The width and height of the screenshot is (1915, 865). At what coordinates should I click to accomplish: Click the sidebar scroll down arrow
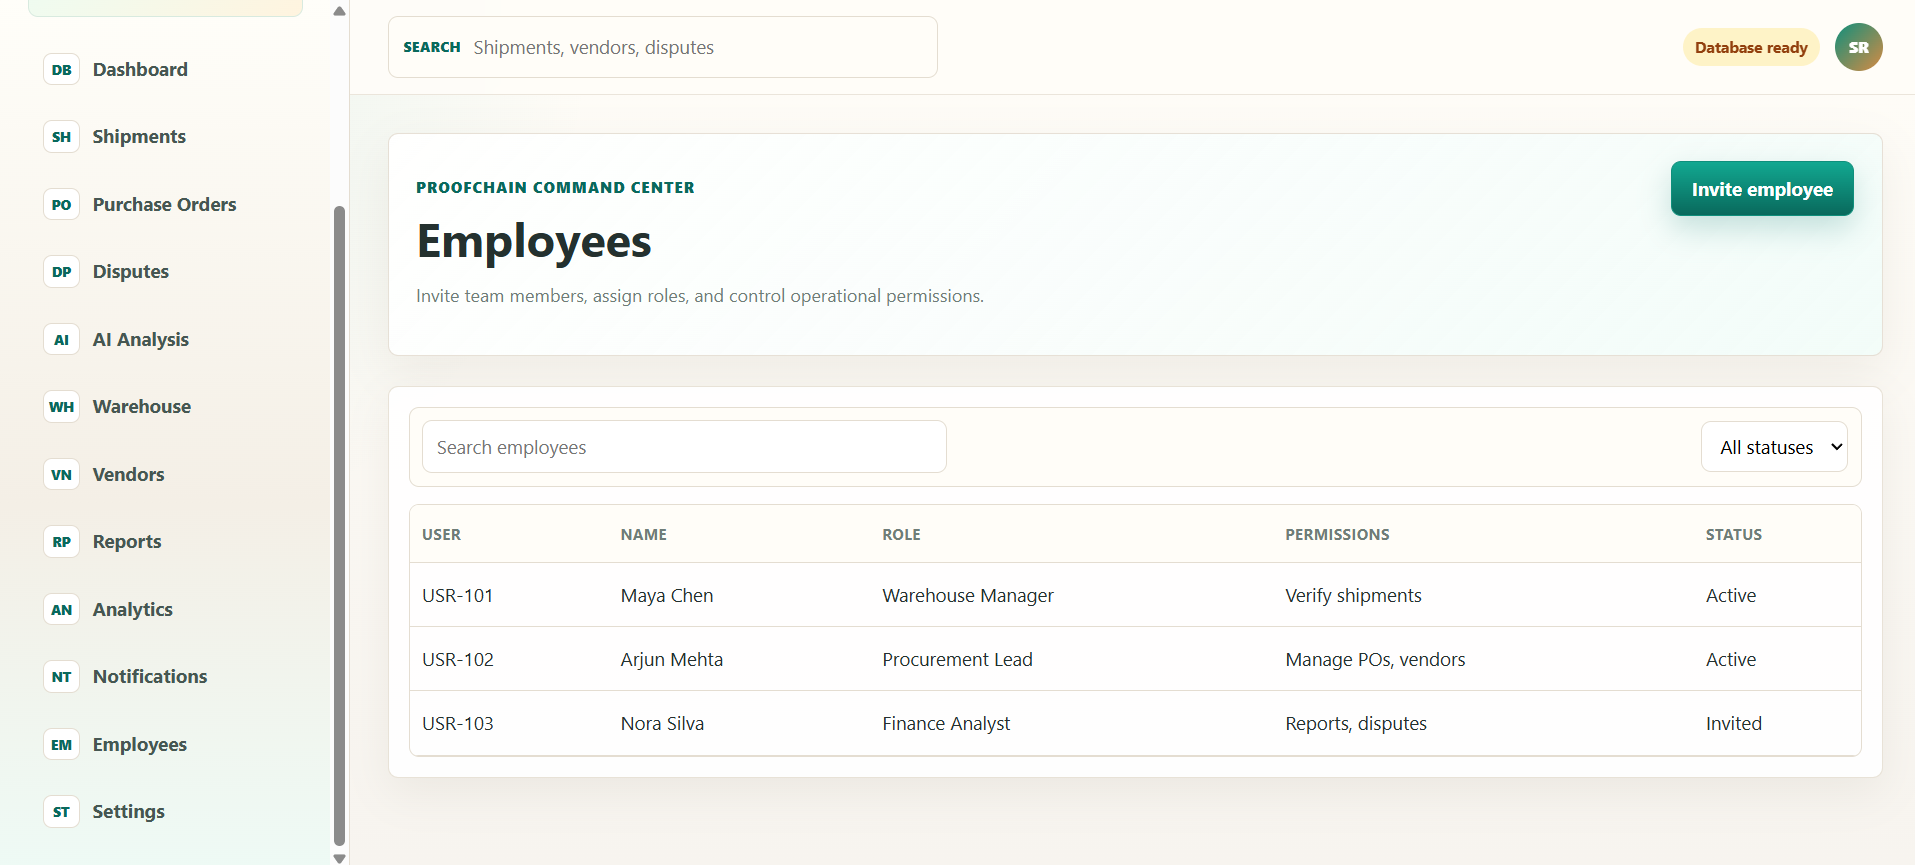click(339, 858)
